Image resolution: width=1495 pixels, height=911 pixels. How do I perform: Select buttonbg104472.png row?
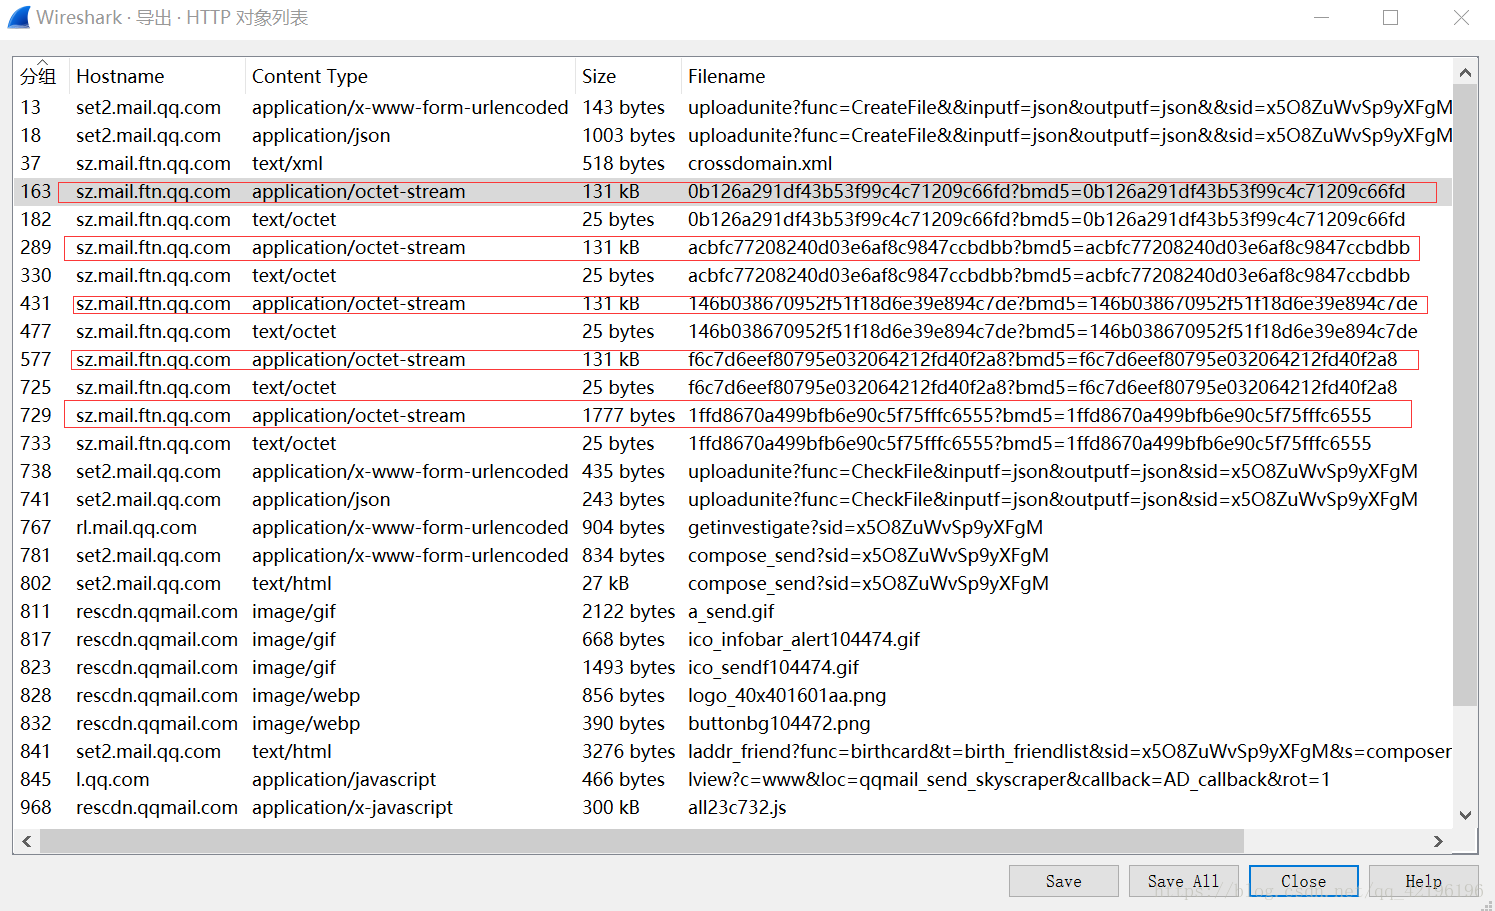(733, 723)
